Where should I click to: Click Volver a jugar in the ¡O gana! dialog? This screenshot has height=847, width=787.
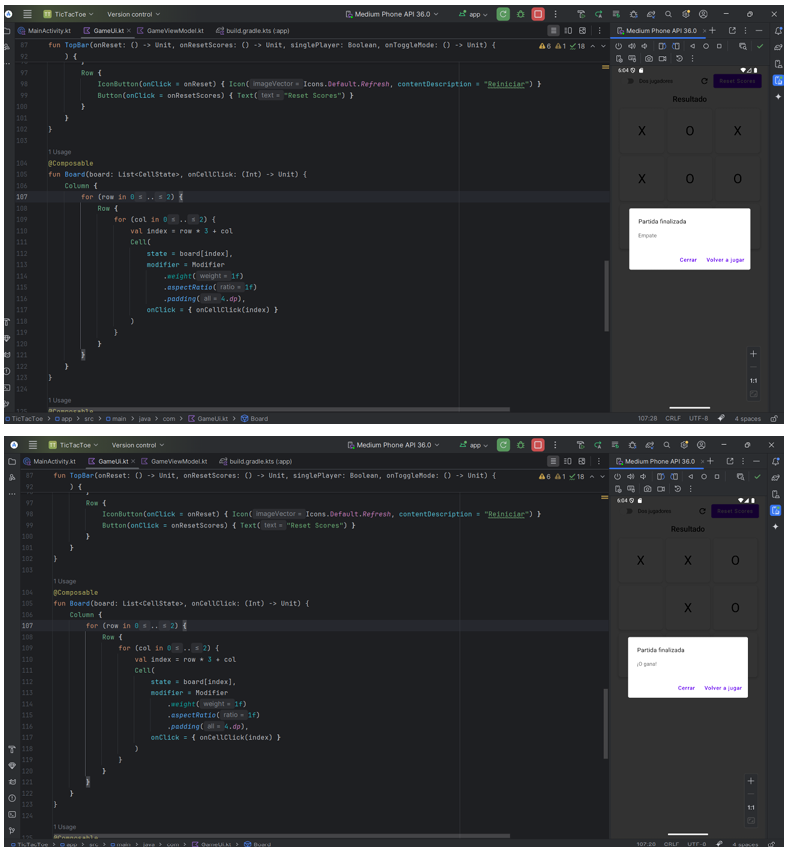(x=723, y=688)
